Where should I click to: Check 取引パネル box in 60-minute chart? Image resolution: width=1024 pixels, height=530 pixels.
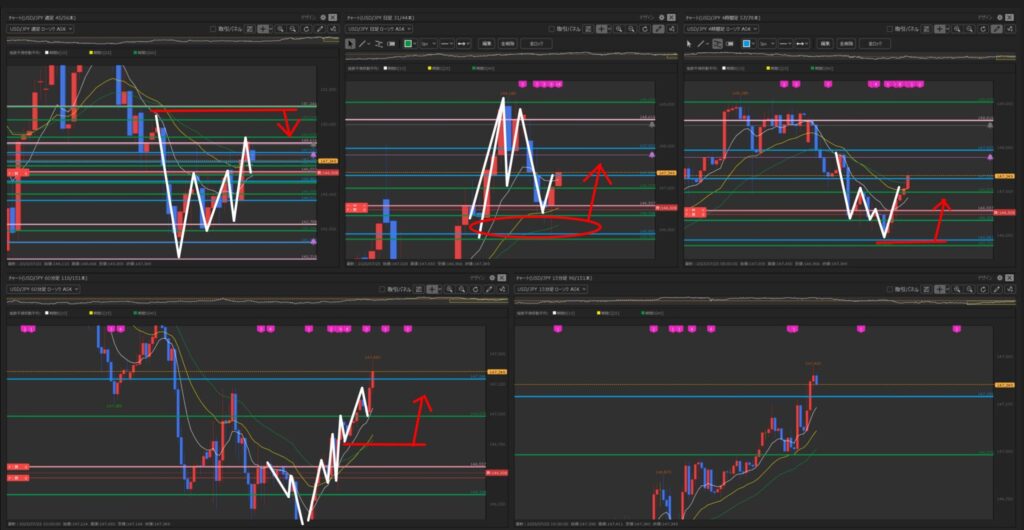point(382,289)
